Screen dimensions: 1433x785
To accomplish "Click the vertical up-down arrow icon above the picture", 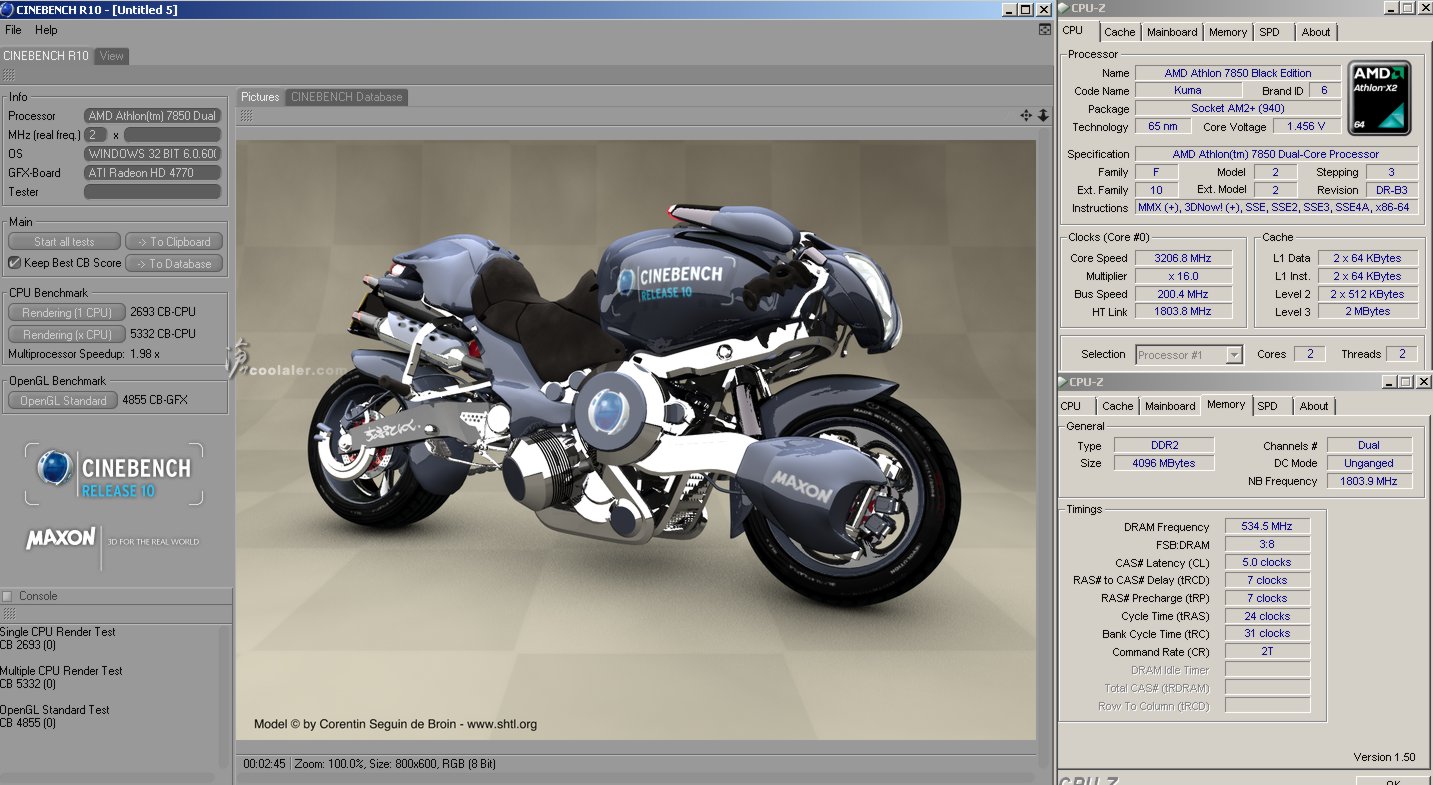I will coord(1043,116).
